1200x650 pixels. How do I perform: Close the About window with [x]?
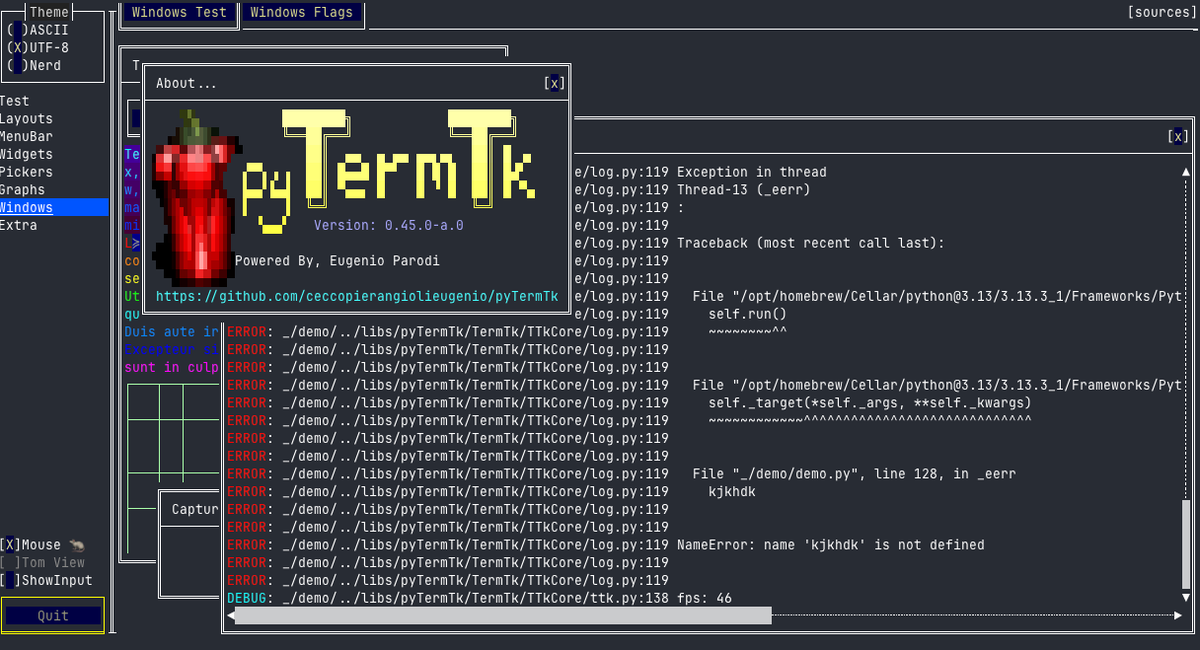(x=554, y=84)
